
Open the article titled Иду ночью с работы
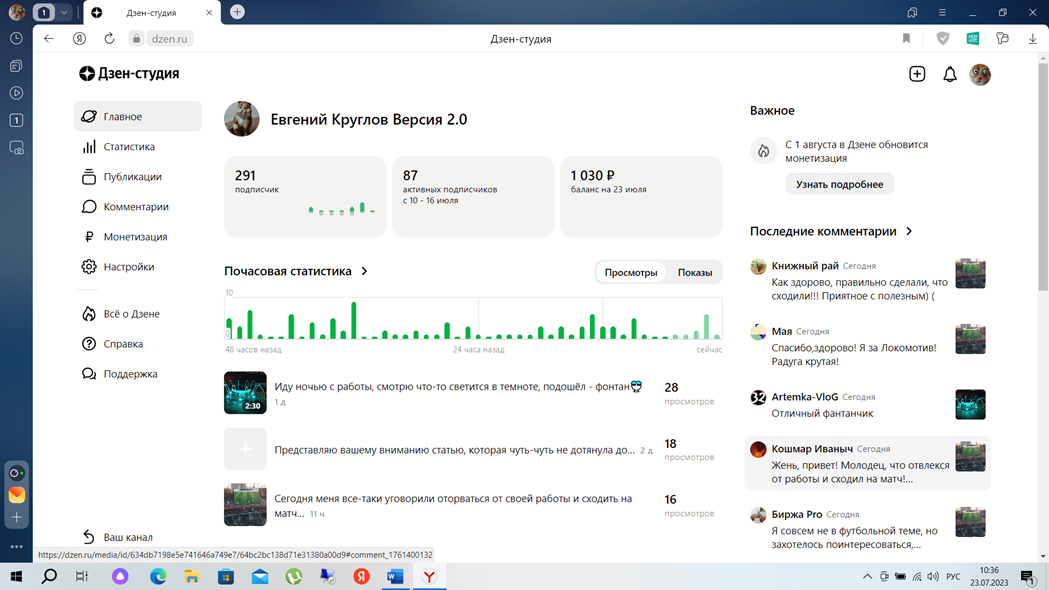point(458,387)
